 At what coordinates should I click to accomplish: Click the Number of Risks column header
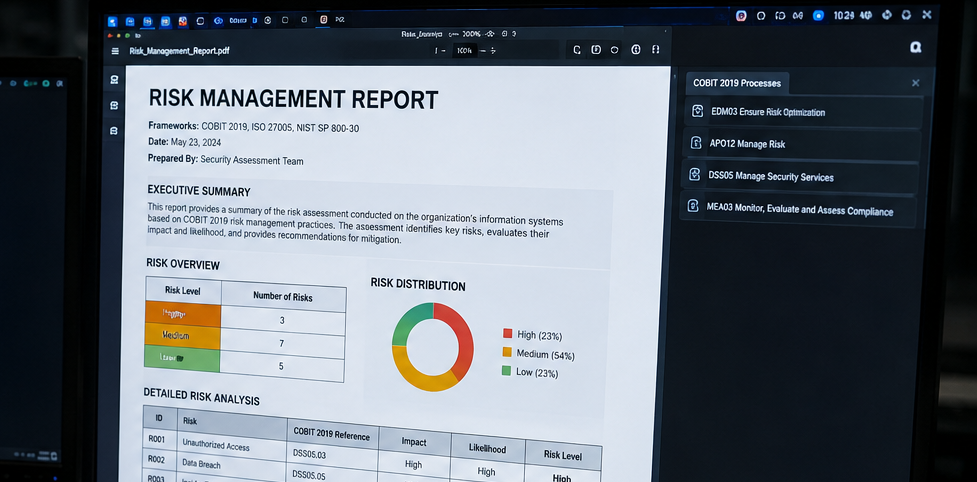click(283, 296)
